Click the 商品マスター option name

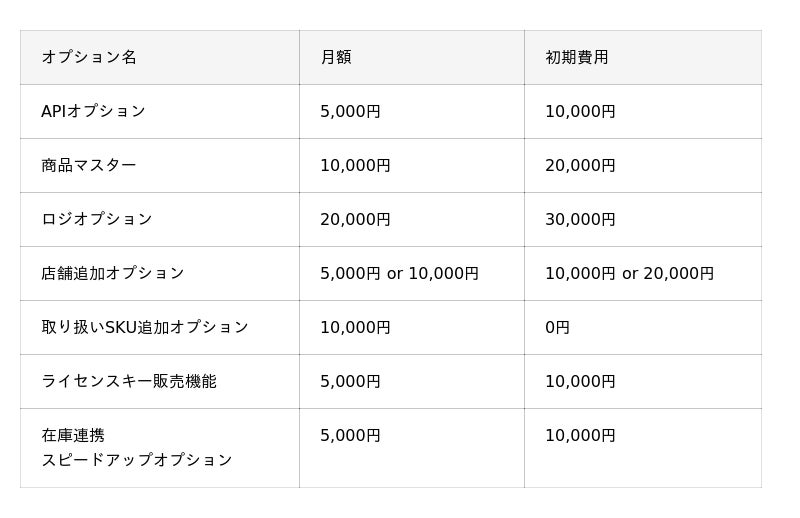(x=89, y=165)
